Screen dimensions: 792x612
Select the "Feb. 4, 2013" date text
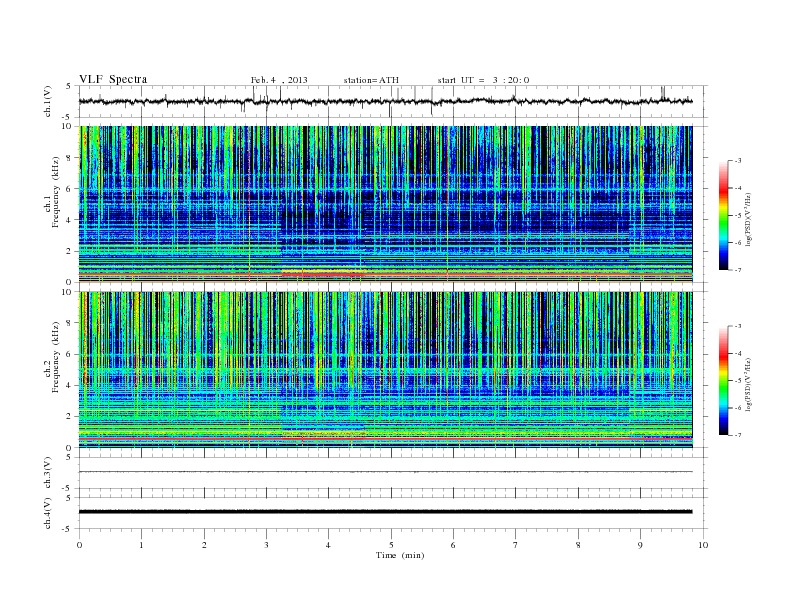(279, 80)
